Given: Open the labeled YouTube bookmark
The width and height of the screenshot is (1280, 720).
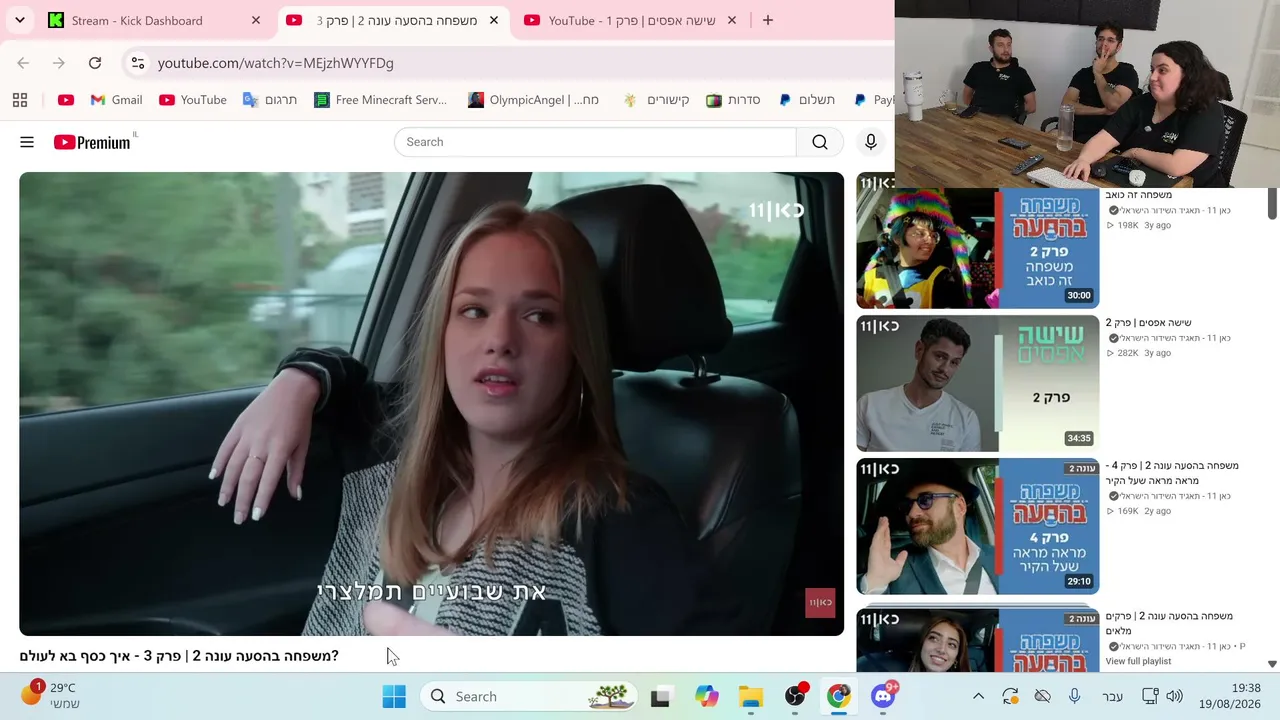Looking at the screenshot, I should tap(193, 100).
